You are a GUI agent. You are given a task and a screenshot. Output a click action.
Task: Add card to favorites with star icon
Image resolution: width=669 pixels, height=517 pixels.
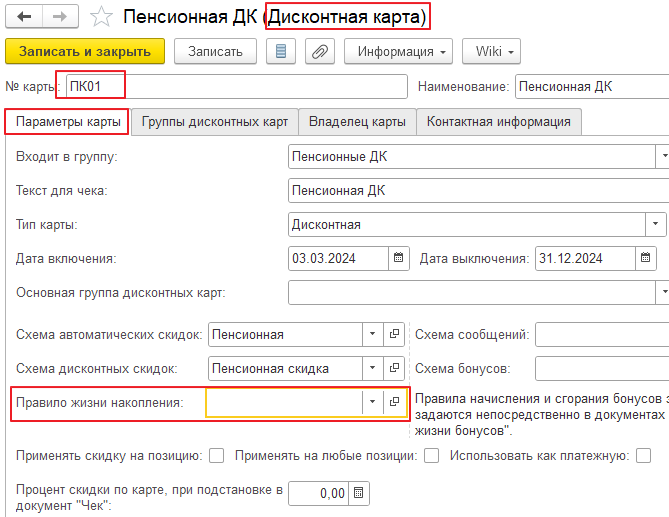coord(101,17)
